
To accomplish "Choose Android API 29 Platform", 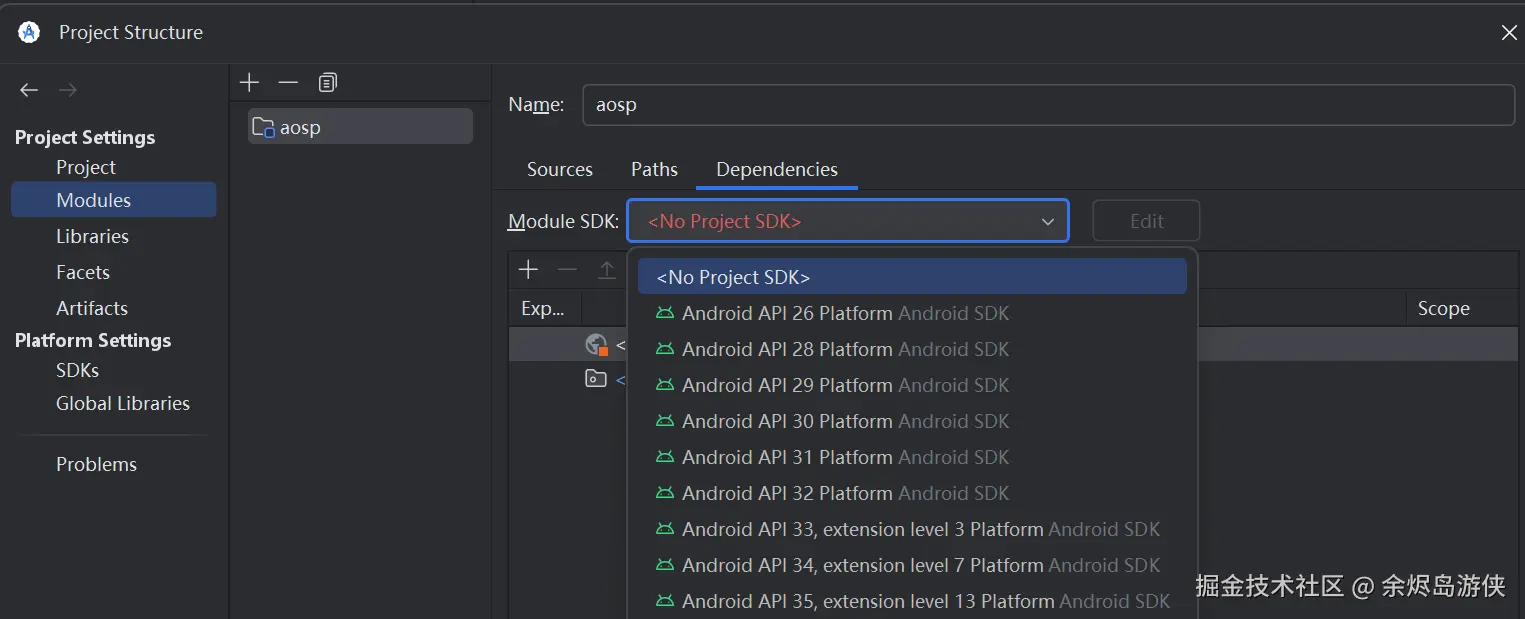I will pos(912,385).
